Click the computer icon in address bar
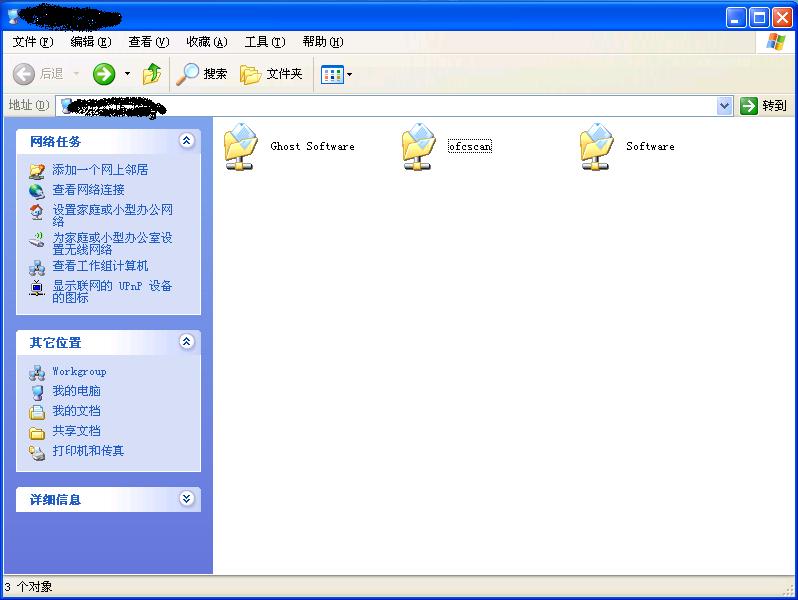This screenshot has width=798, height=600. pos(67,106)
